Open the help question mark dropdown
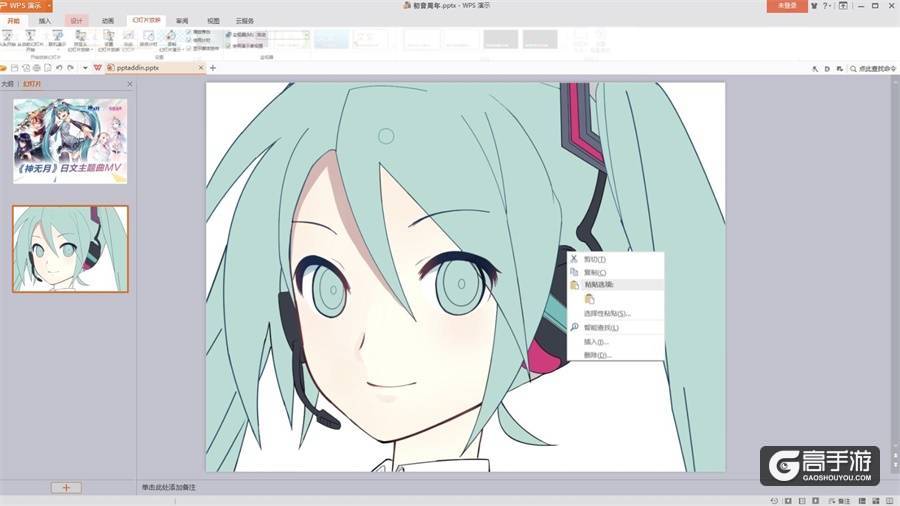Image resolution: width=900 pixels, height=506 pixels. [x=827, y=6]
